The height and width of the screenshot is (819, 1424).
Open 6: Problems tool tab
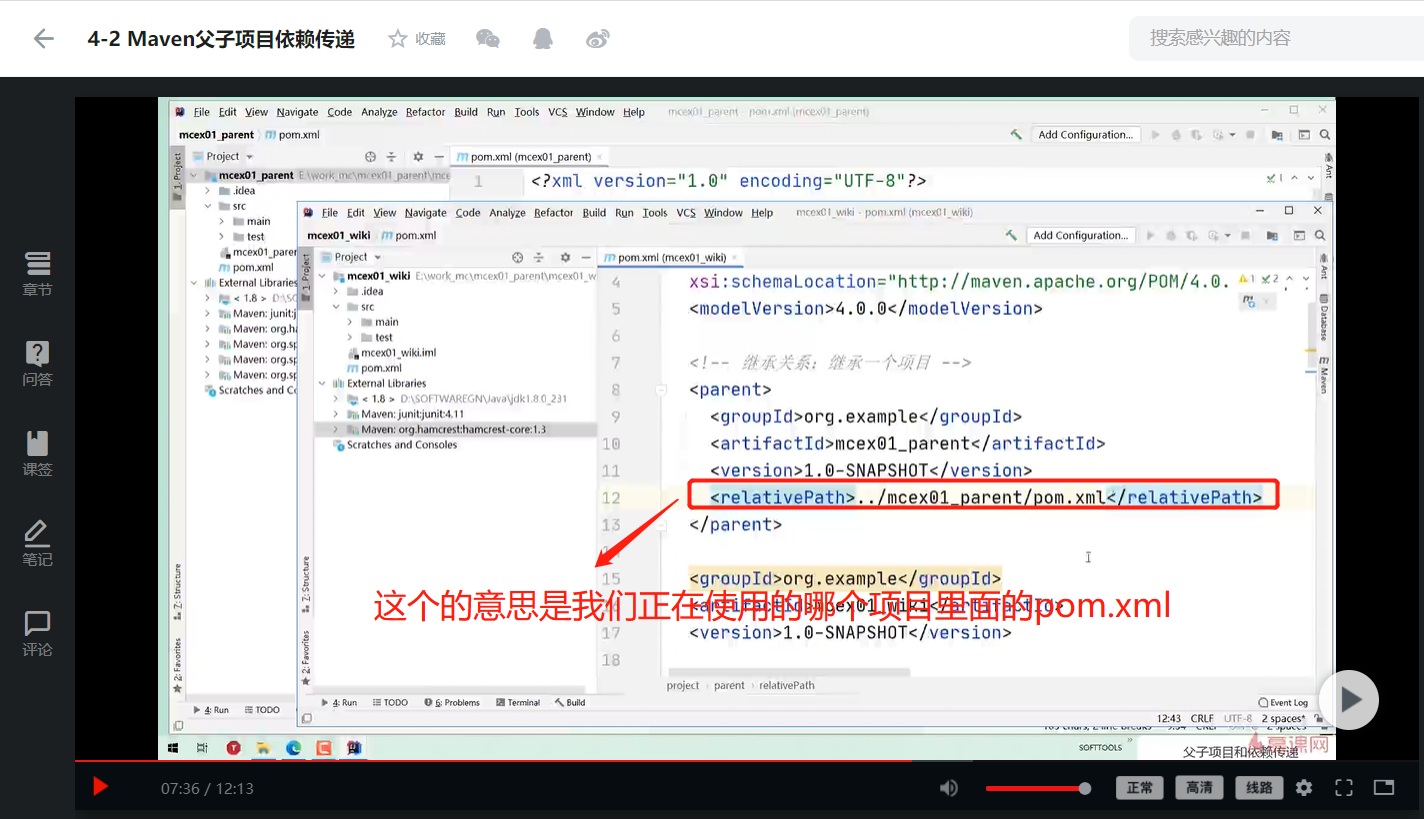tap(451, 703)
